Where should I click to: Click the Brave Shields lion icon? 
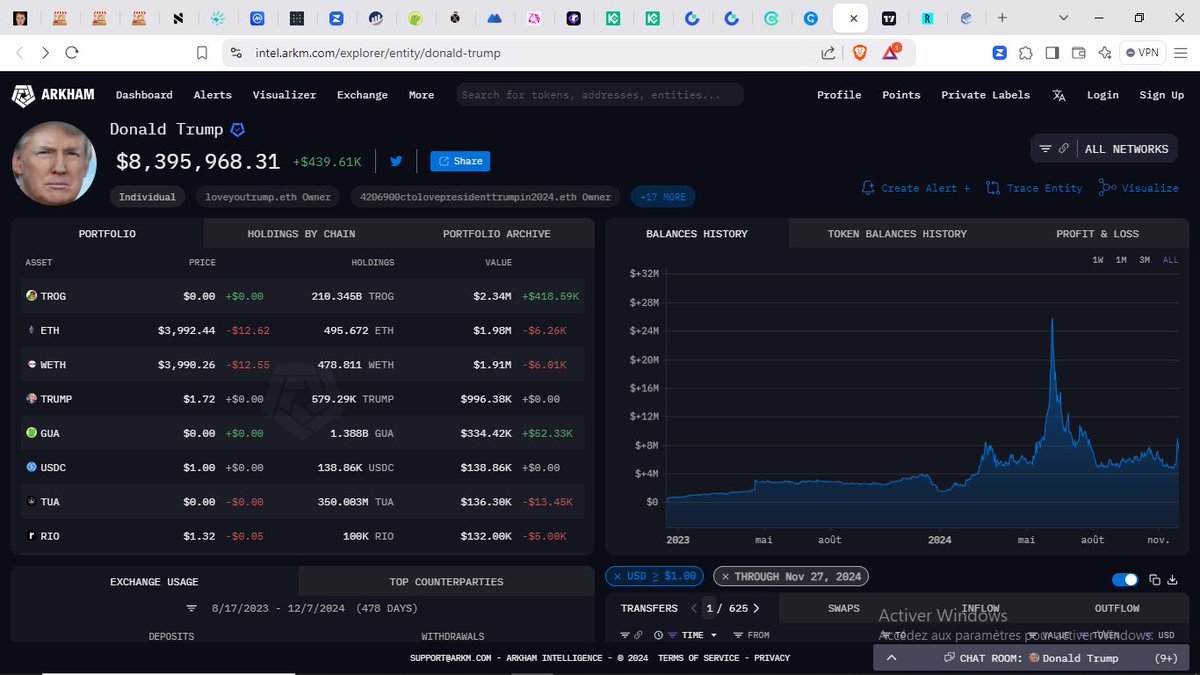859,52
